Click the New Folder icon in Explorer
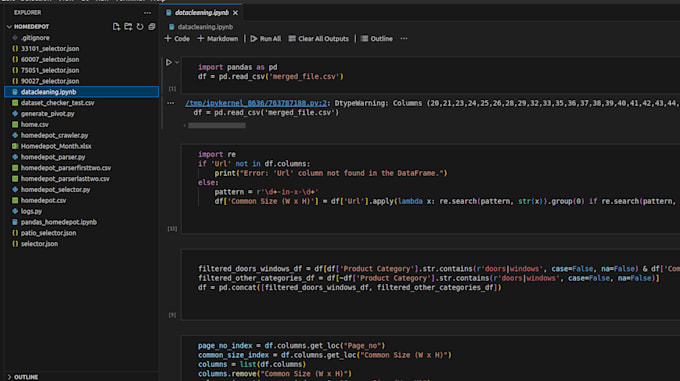680x381 pixels. (128, 27)
